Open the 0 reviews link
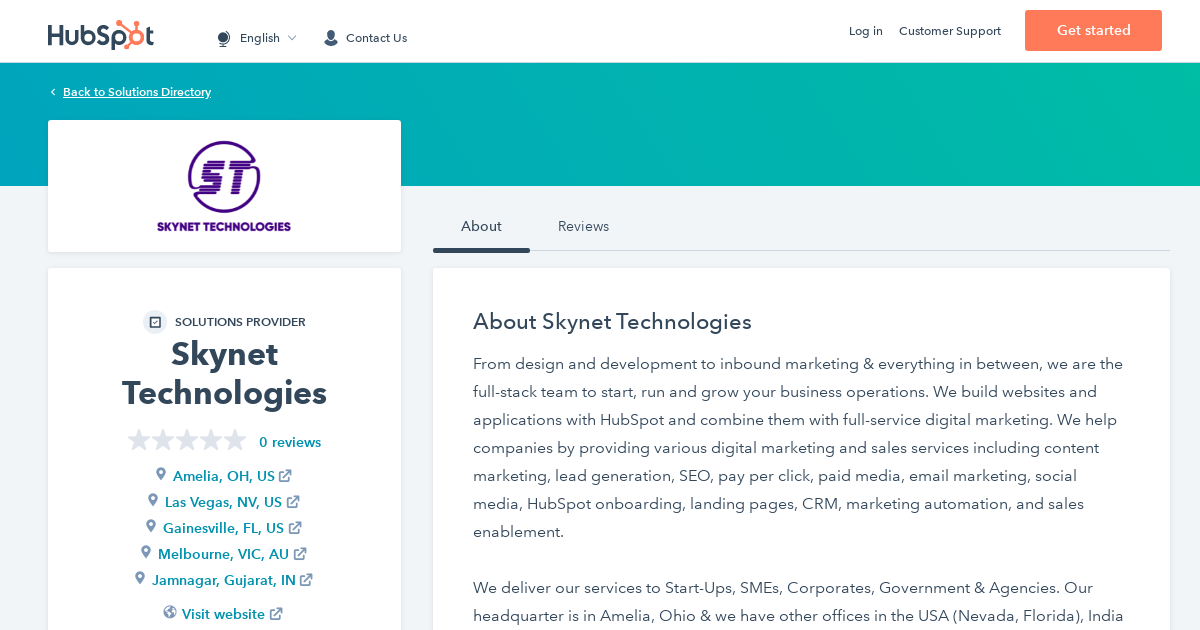 point(290,441)
